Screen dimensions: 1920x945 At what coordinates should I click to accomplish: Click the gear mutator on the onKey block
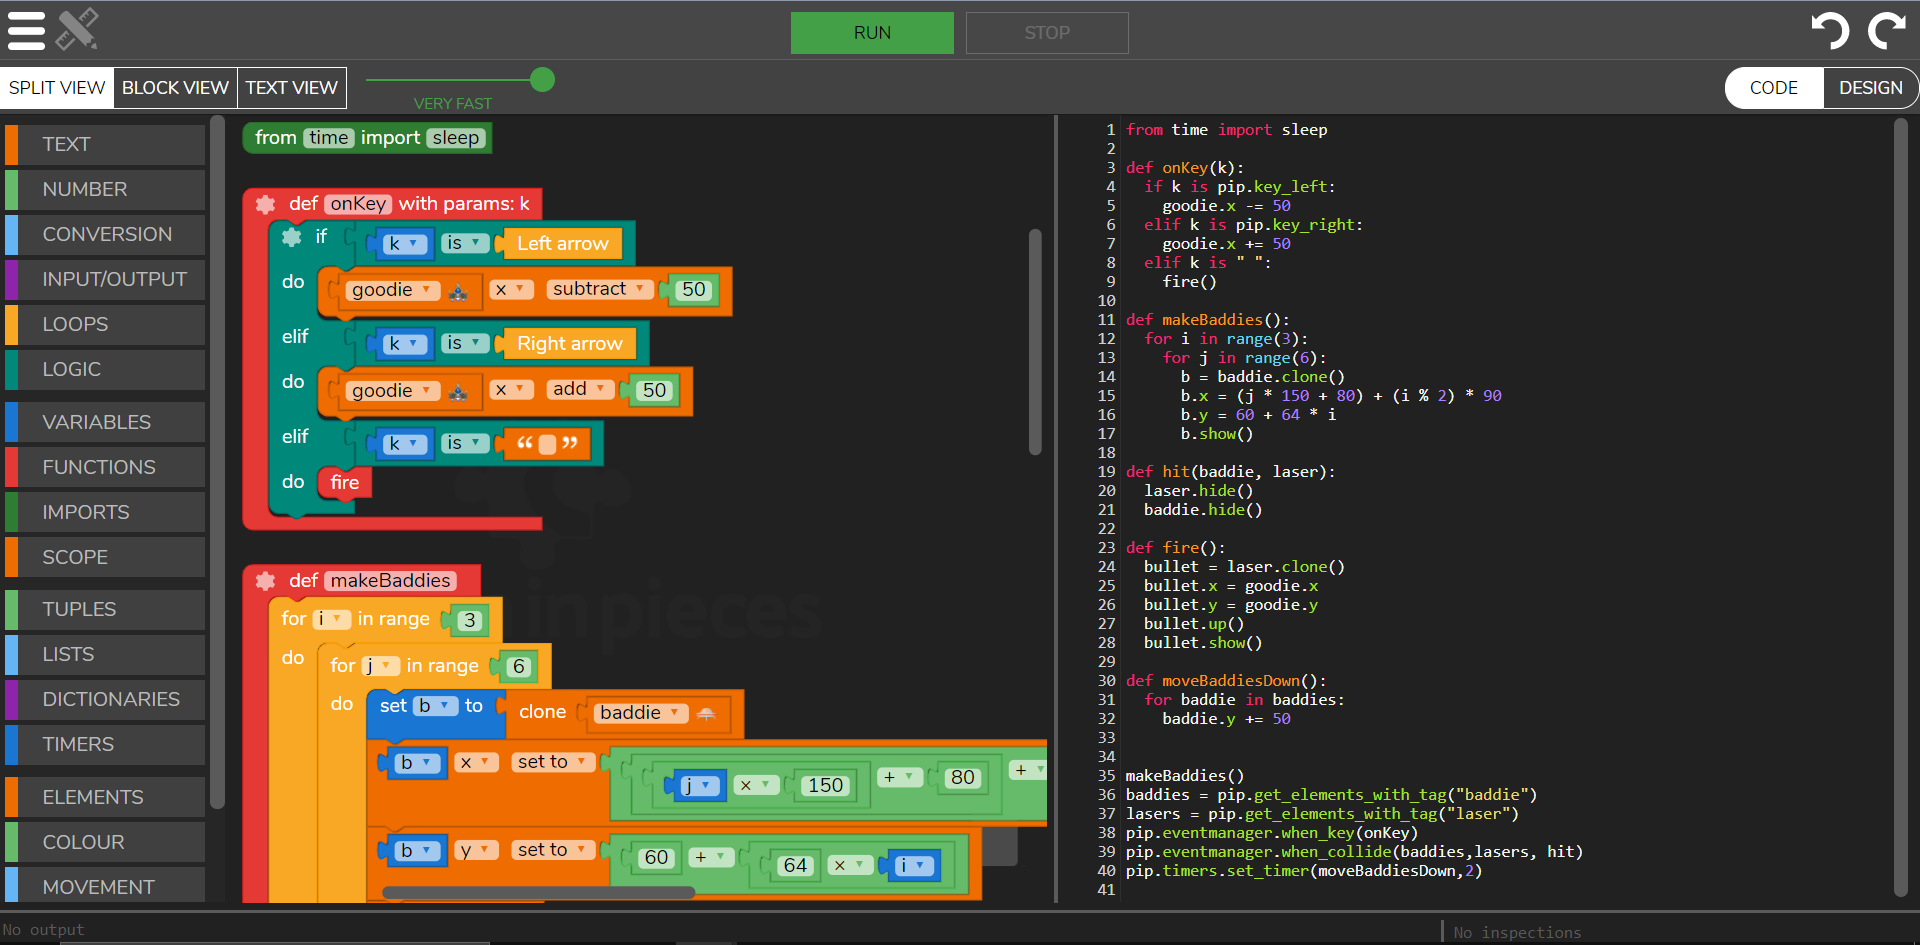coord(265,204)
